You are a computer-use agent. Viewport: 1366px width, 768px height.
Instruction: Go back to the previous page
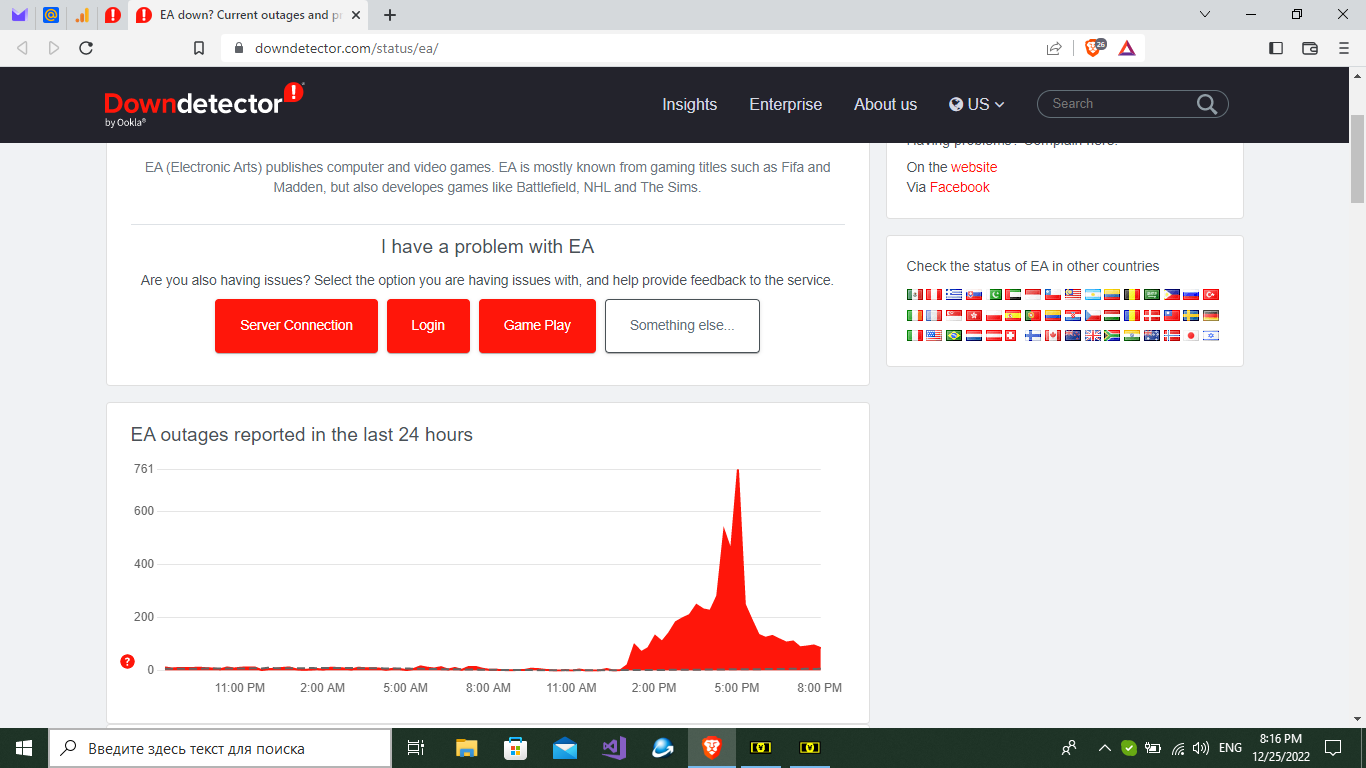click(22, 48)
